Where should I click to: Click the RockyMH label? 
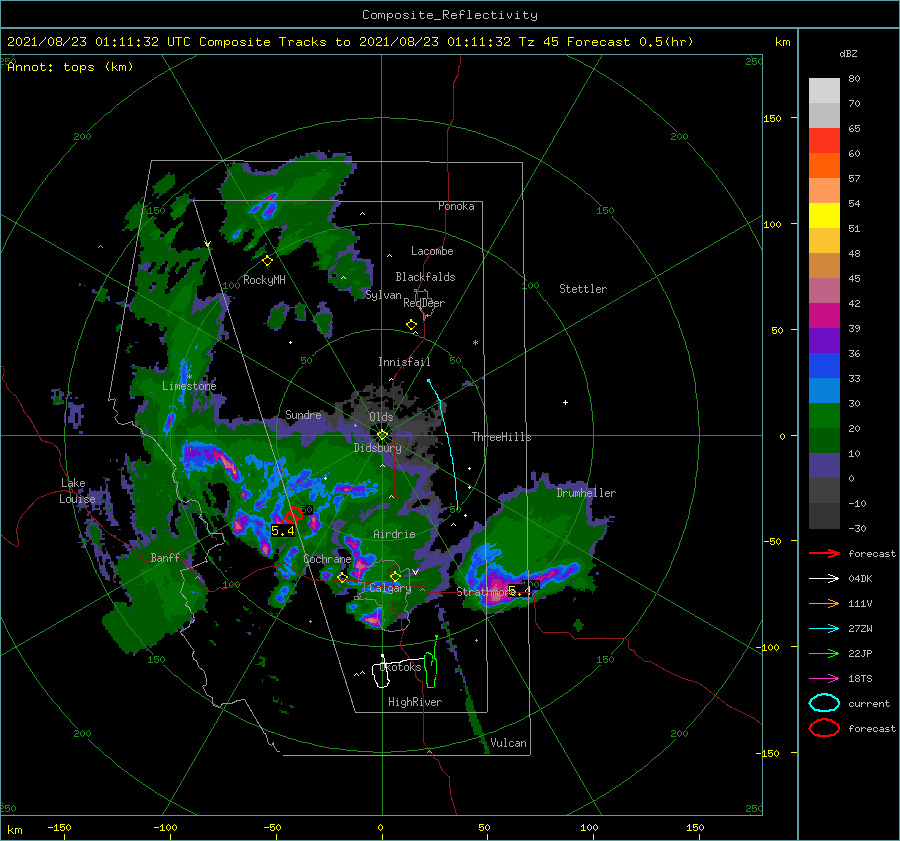click(264, 280)
